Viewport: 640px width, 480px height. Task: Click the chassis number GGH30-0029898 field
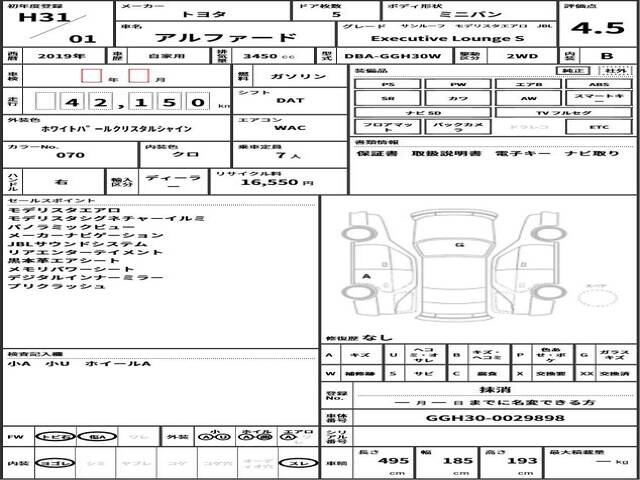[495, 418]
